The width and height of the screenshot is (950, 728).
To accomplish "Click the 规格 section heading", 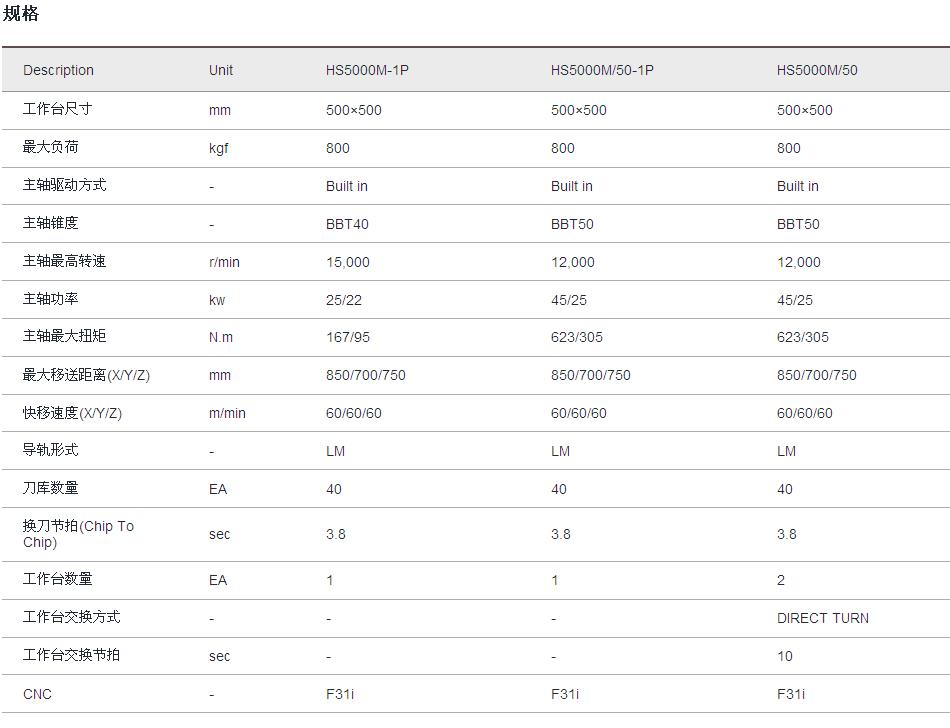I will tap(21, 14).
